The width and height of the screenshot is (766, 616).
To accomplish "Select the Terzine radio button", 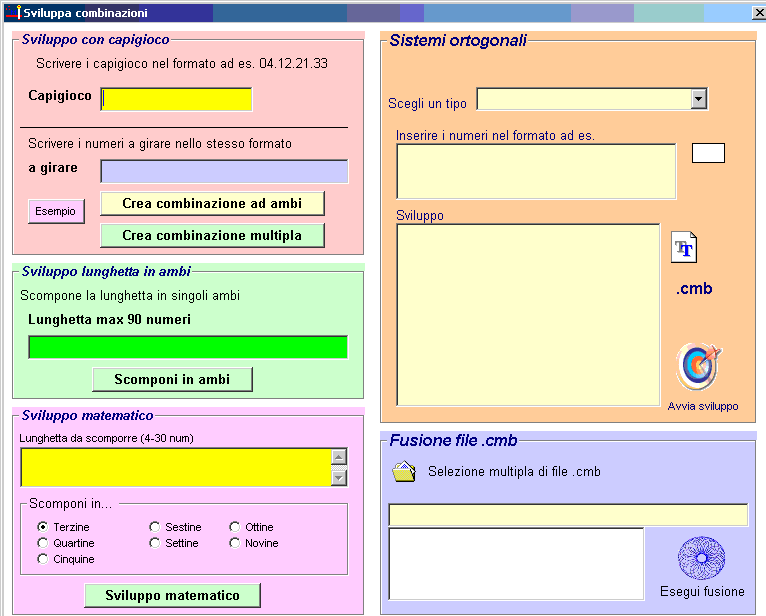I will click(43, 527).
